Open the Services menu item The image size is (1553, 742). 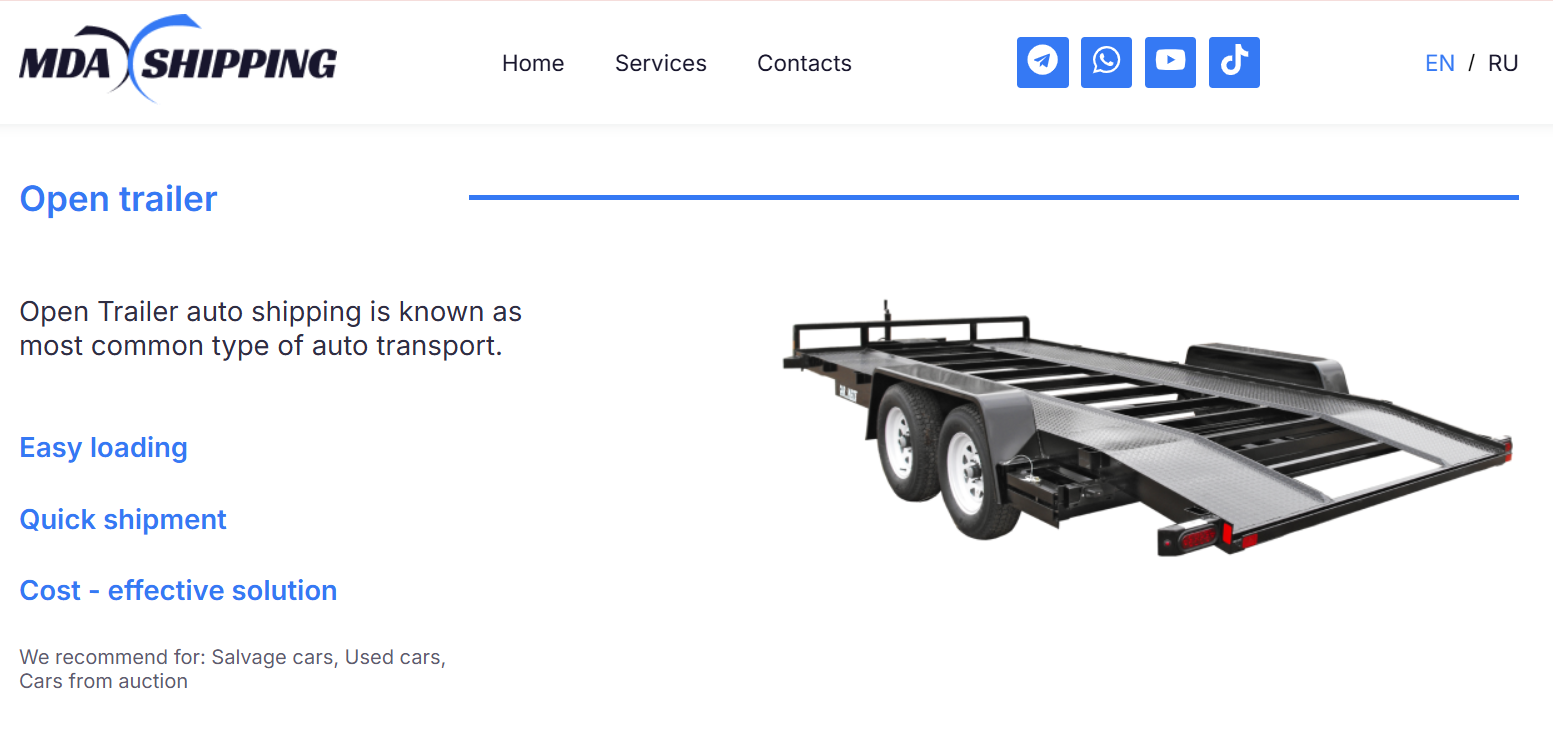pyautogui.click(x=661, y=63)
